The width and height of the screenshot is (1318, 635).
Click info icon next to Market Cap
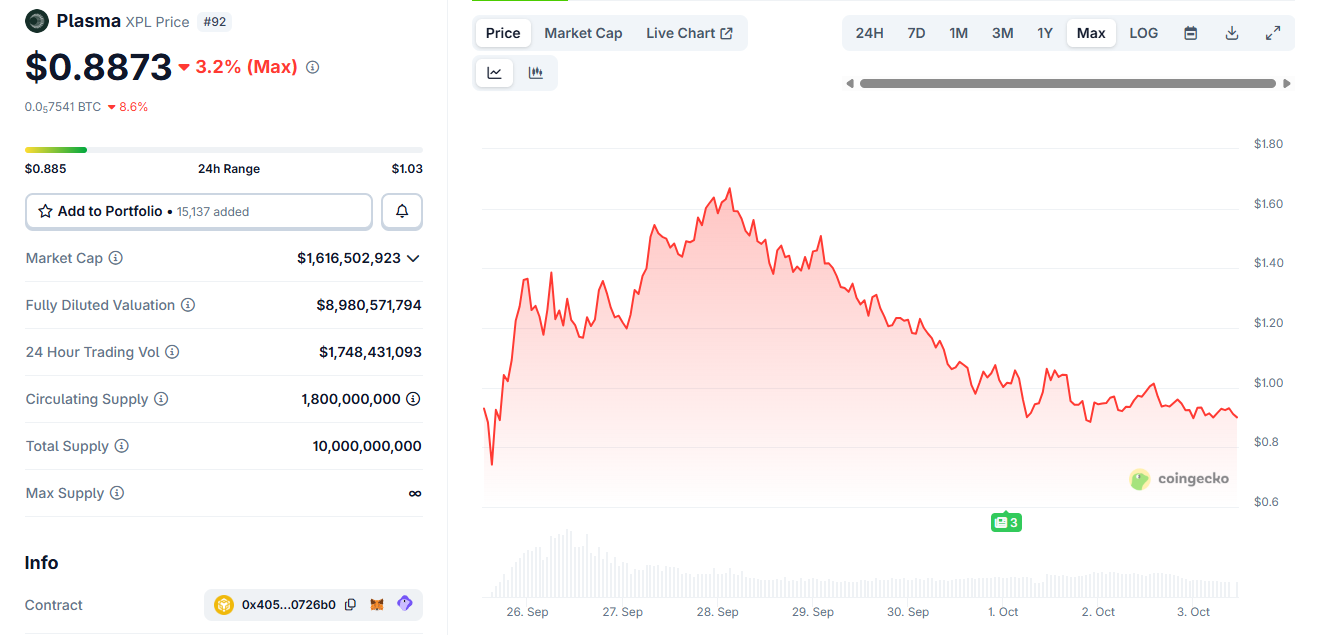pyautogui.click(x=116, y=258)
